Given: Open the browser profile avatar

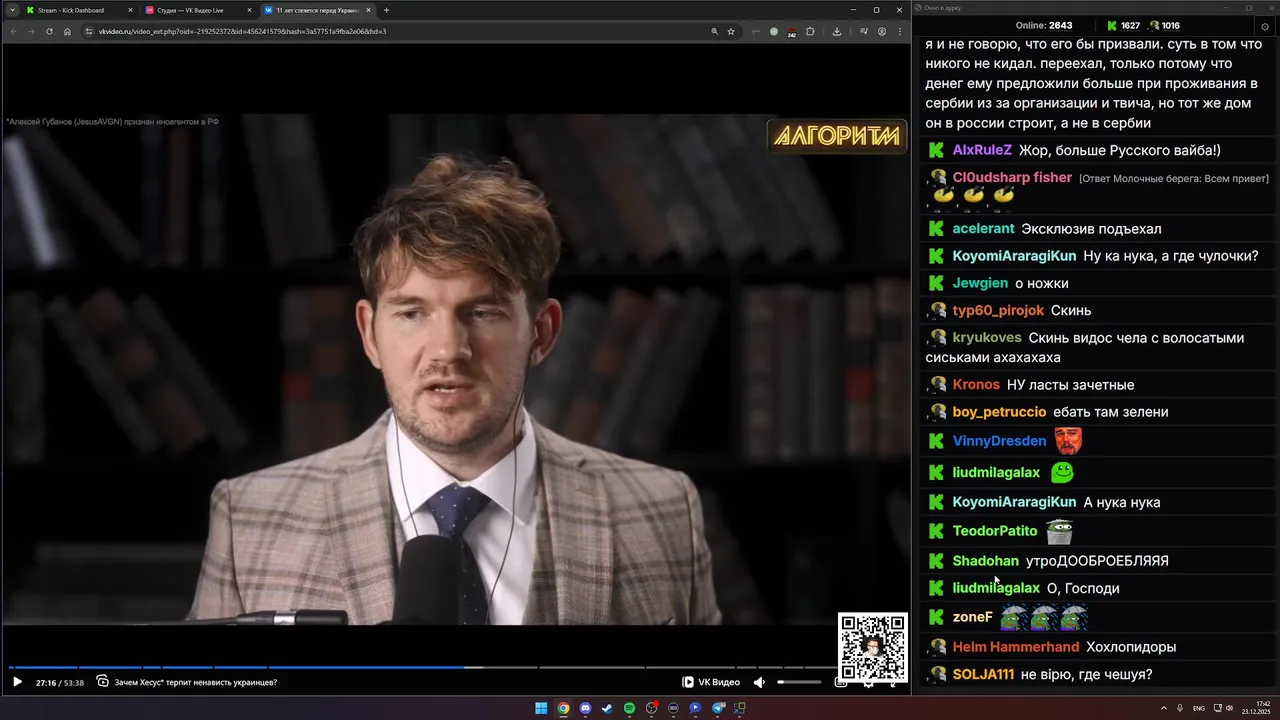Looking at the screenshot, I should (882, 31).
